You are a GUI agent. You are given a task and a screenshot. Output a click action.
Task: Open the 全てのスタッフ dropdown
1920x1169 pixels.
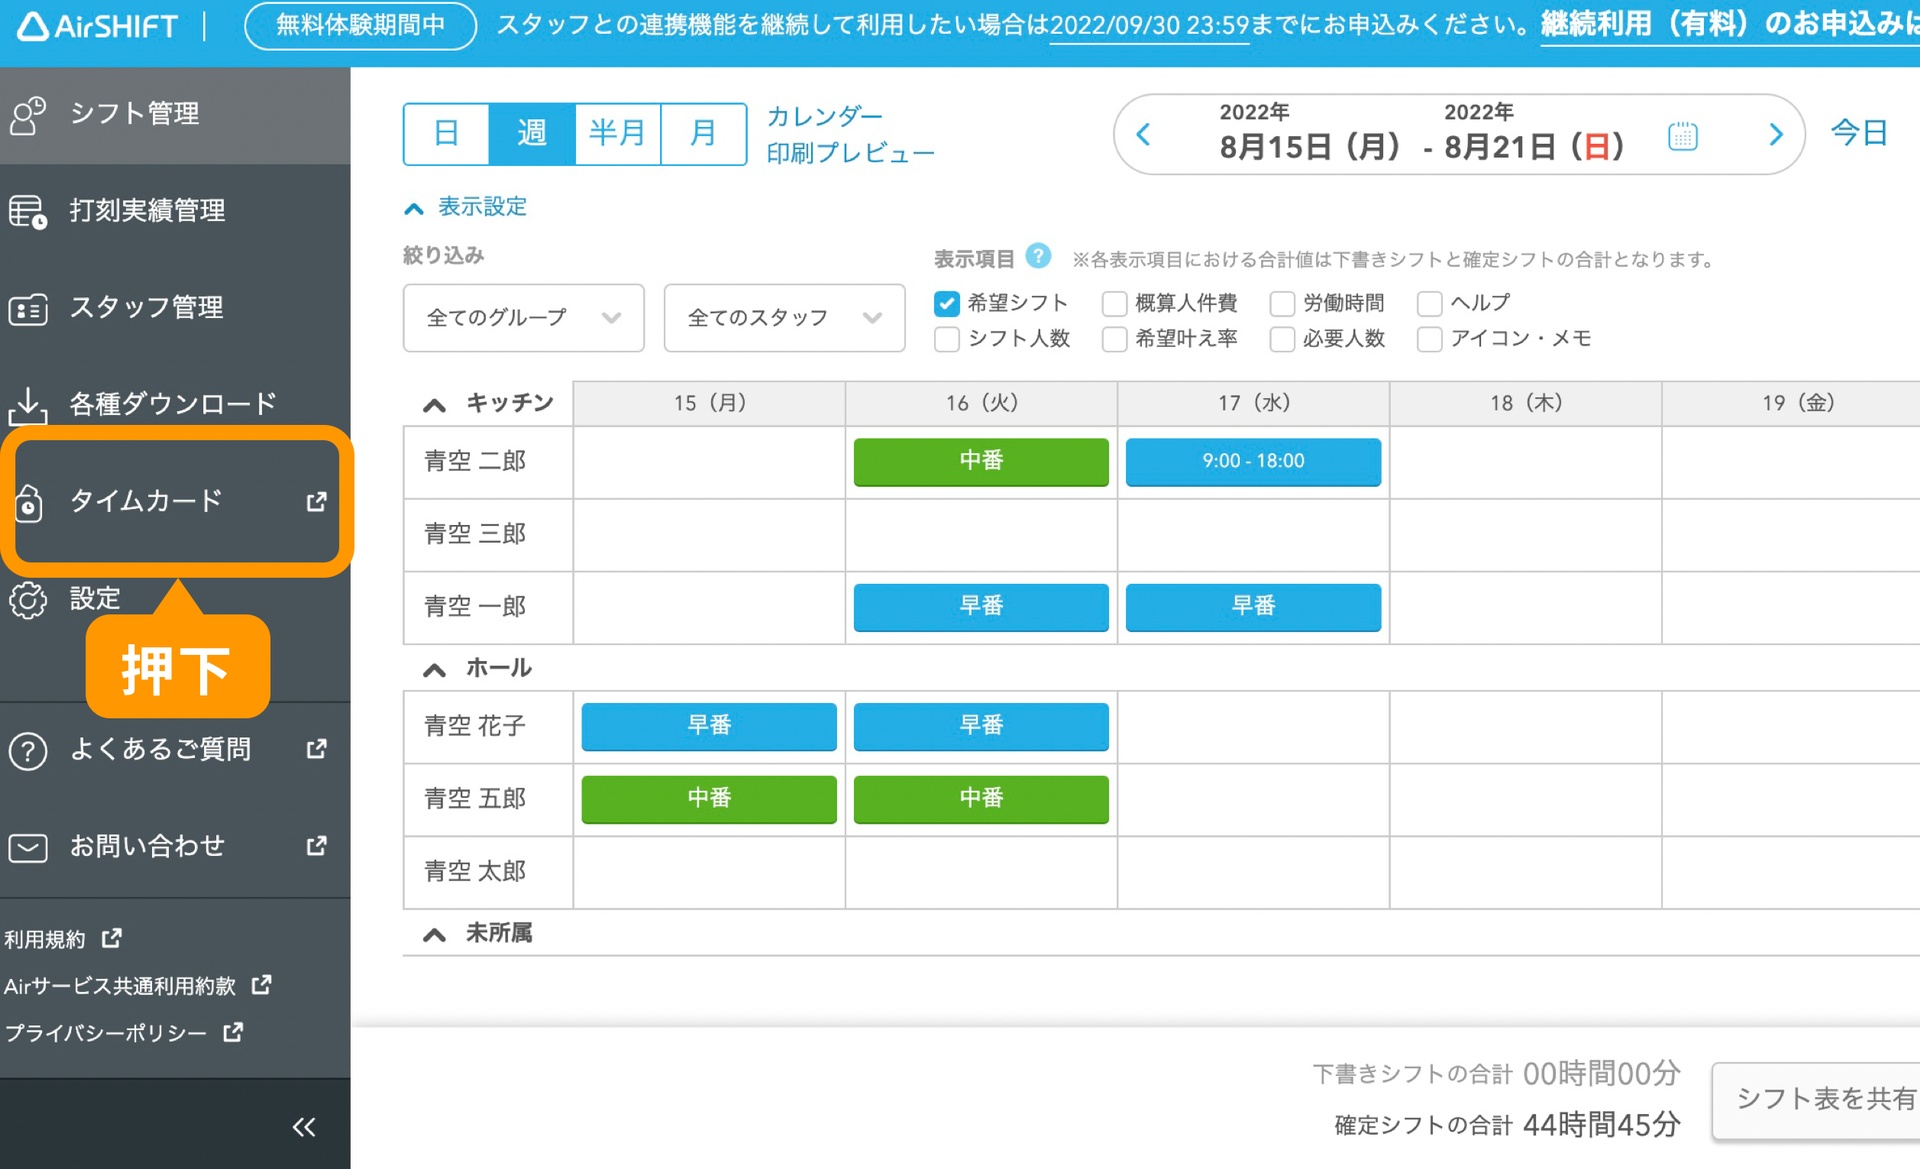(784, 318)
